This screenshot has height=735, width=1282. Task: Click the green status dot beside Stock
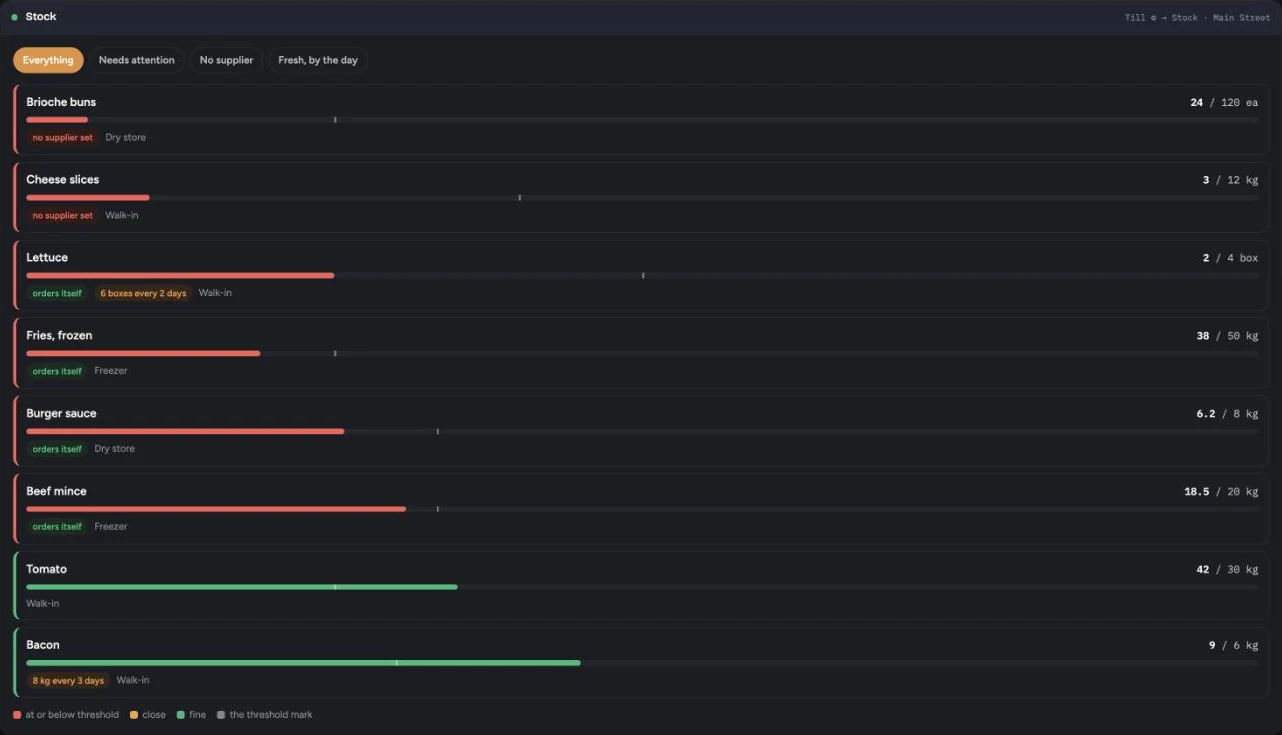tap(14, 17)
